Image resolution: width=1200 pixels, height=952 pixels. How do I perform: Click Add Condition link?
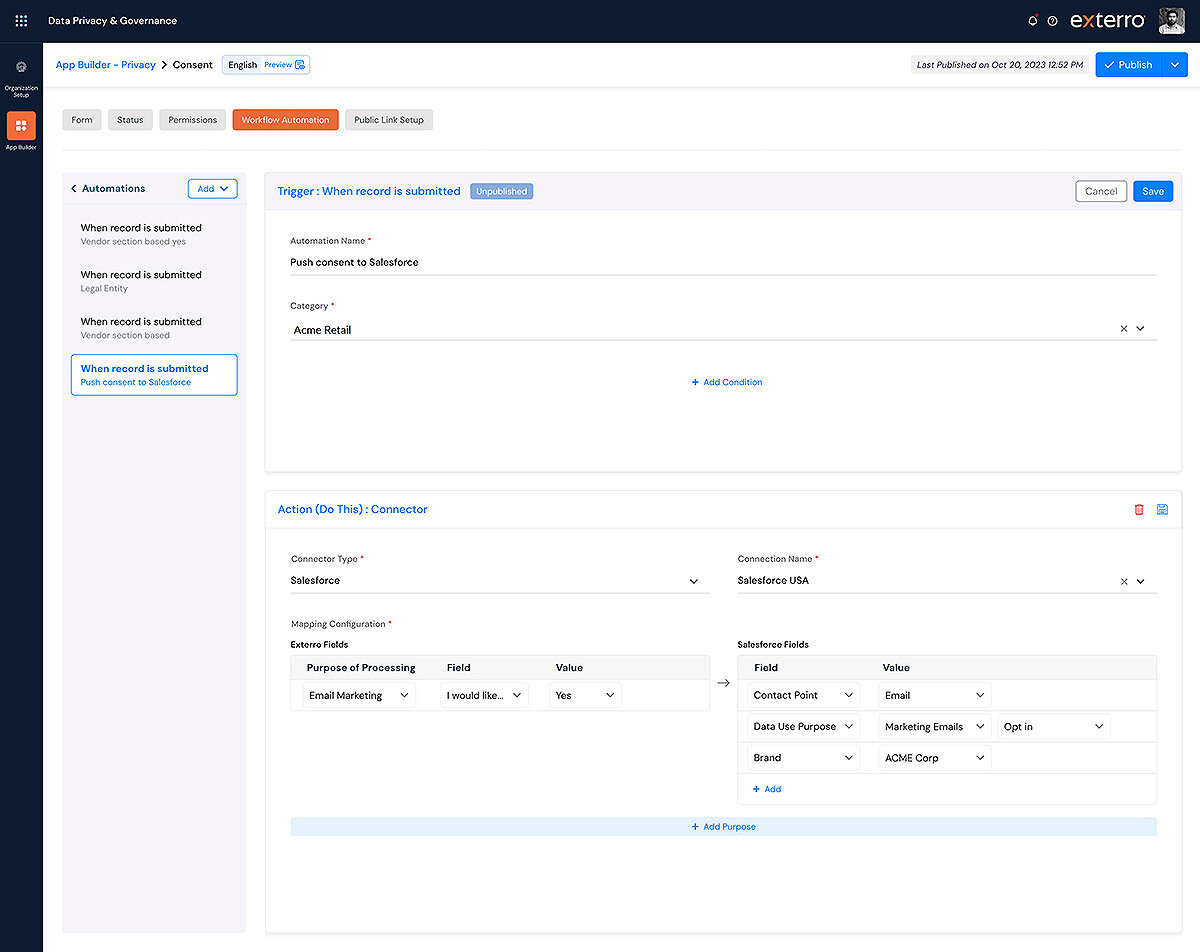coord(727,382)
